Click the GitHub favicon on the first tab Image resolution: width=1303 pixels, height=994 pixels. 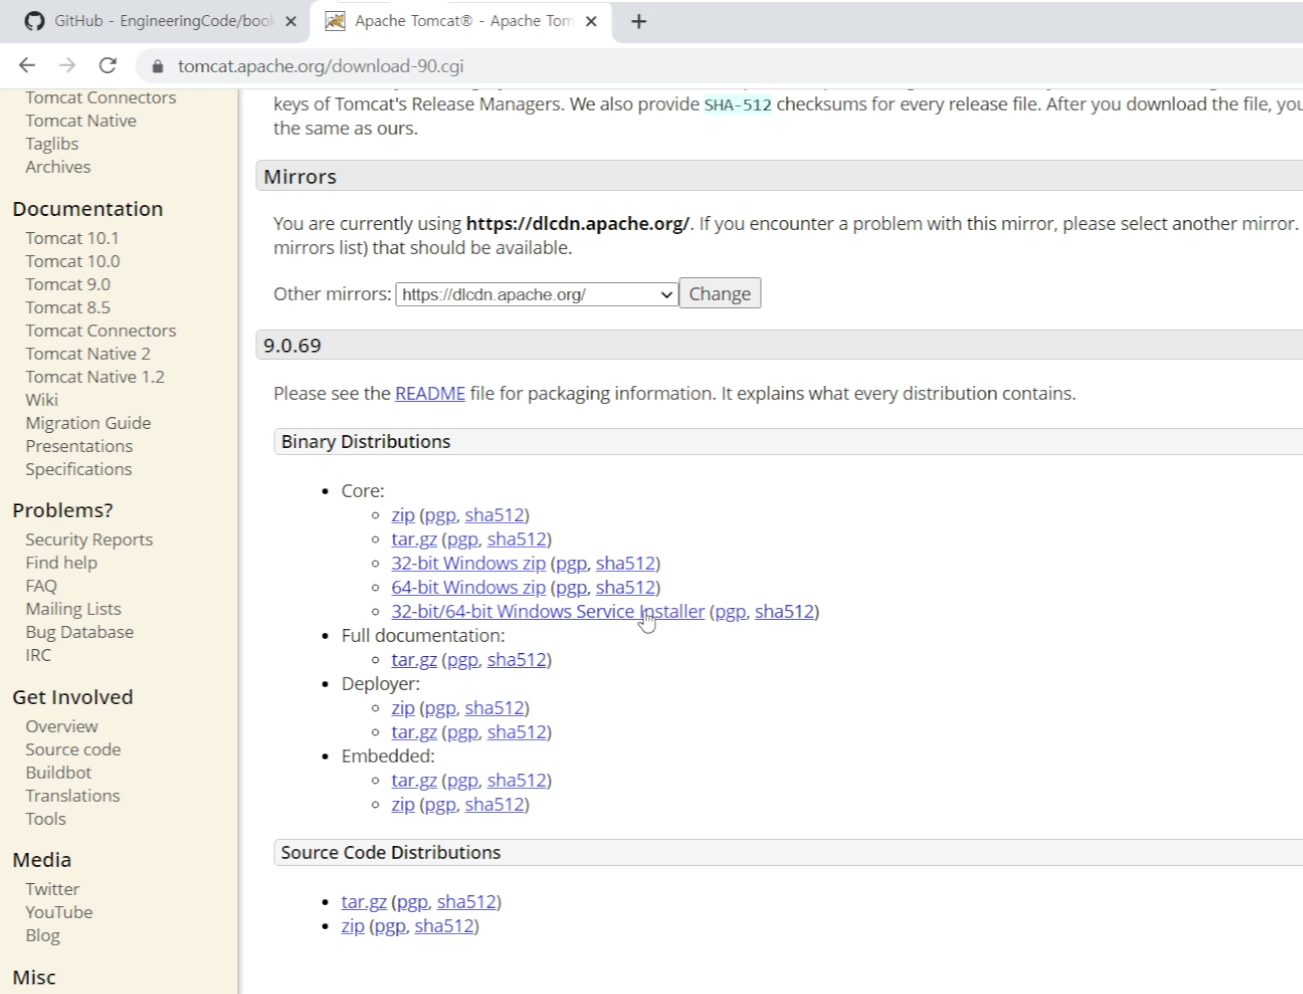click(x=35, y=21)
